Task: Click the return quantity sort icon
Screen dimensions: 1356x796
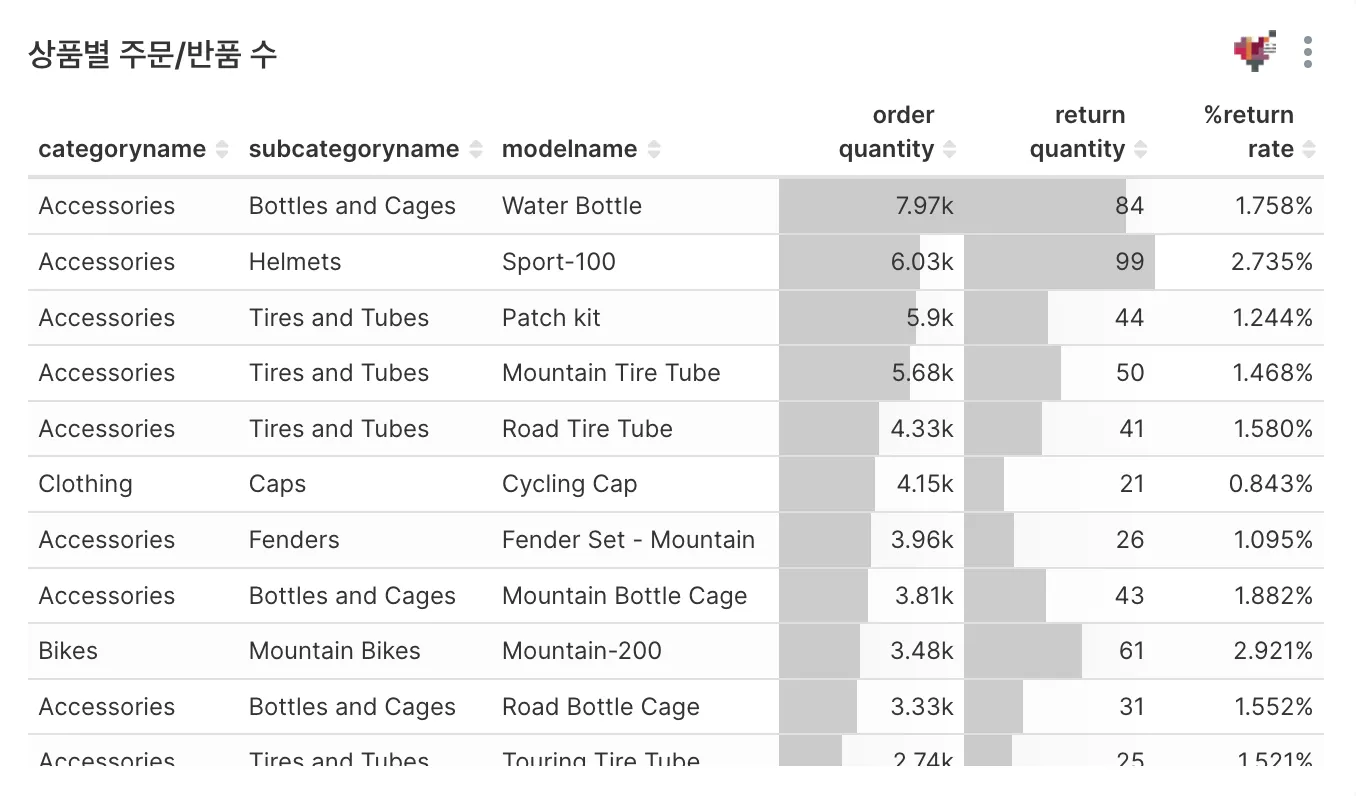Action: pyautogui.click(x=1140, y=150)
